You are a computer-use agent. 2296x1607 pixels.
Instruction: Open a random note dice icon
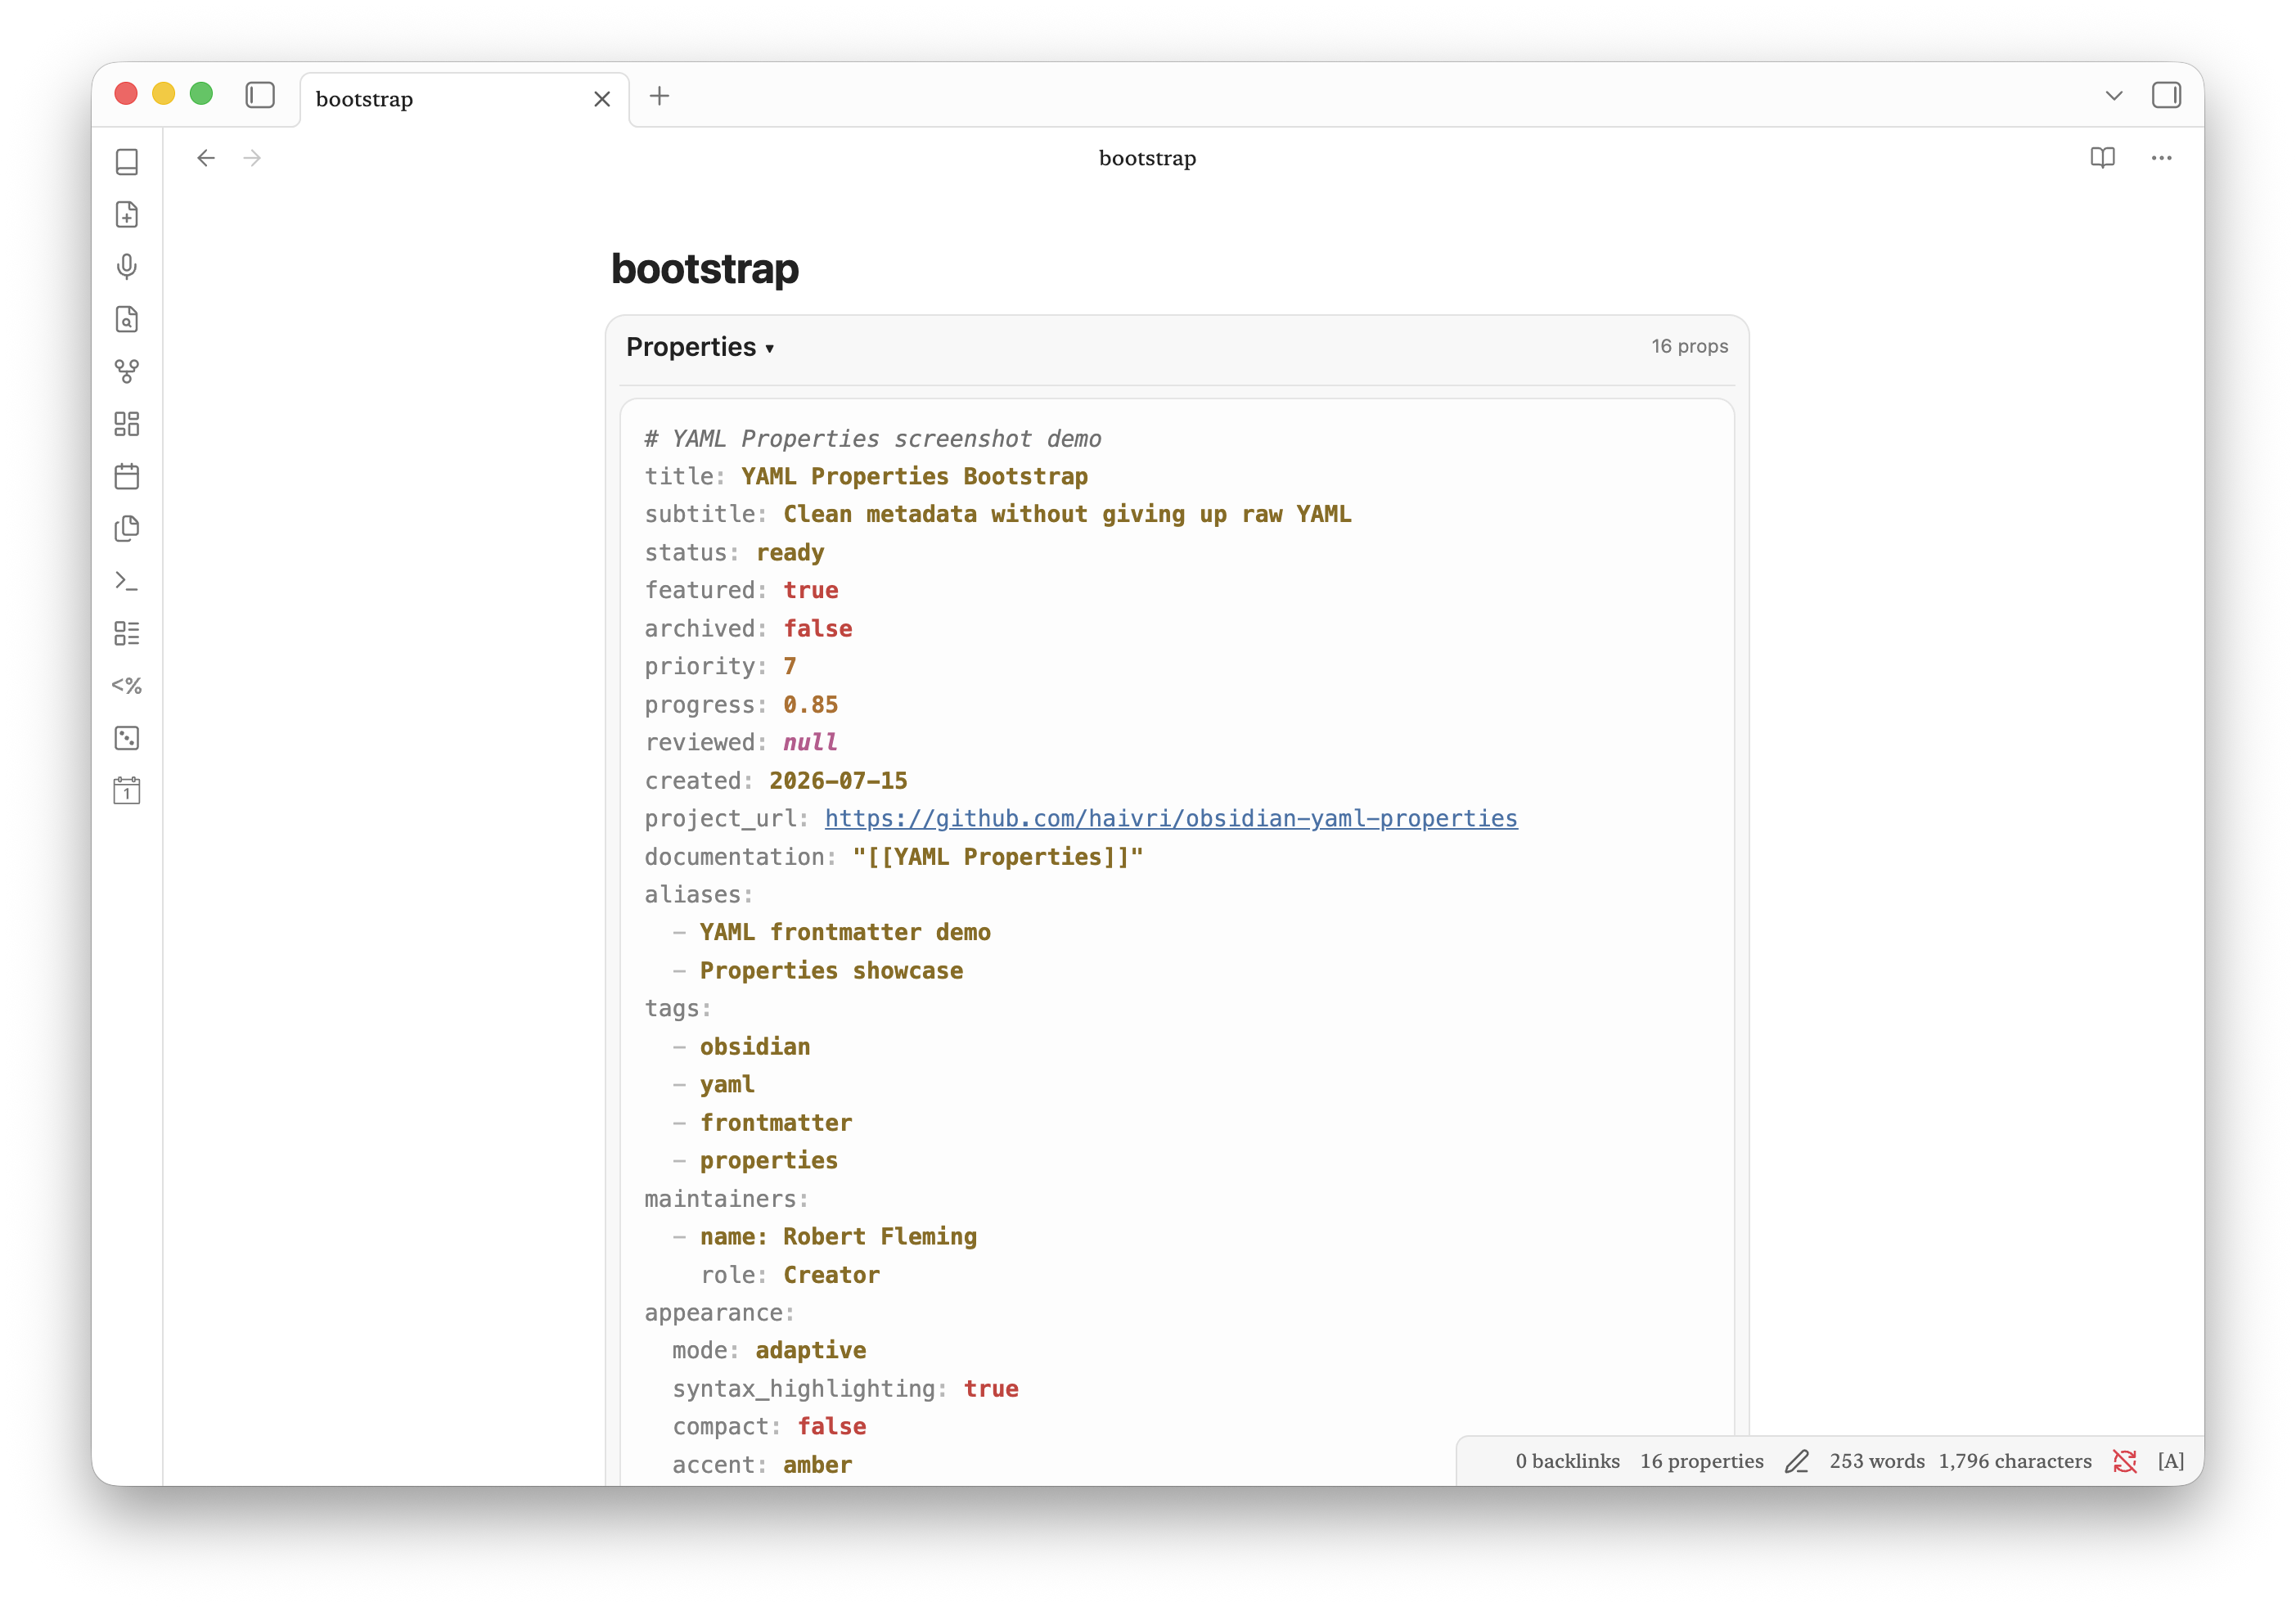click(x=127, y=738)
